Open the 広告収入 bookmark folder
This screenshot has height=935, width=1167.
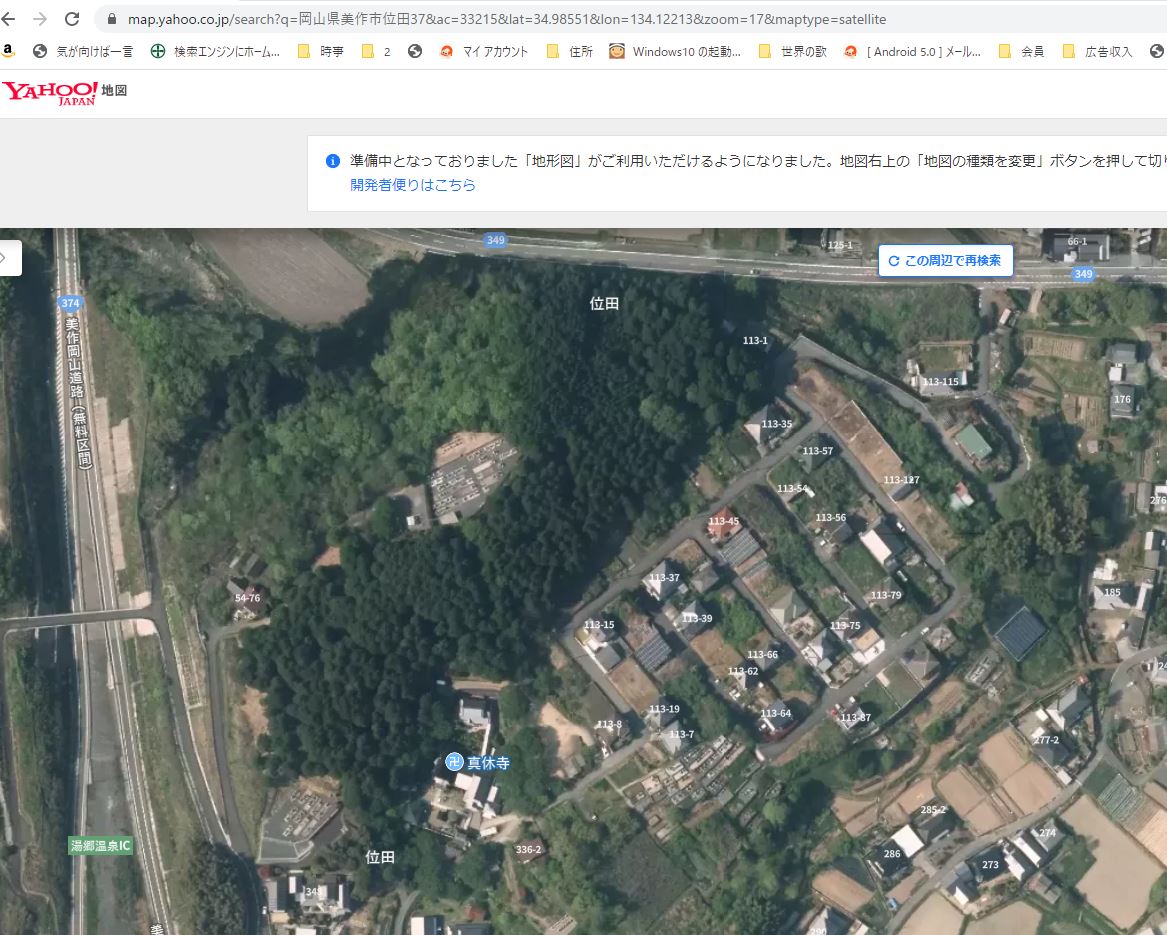pos(1097,51)
